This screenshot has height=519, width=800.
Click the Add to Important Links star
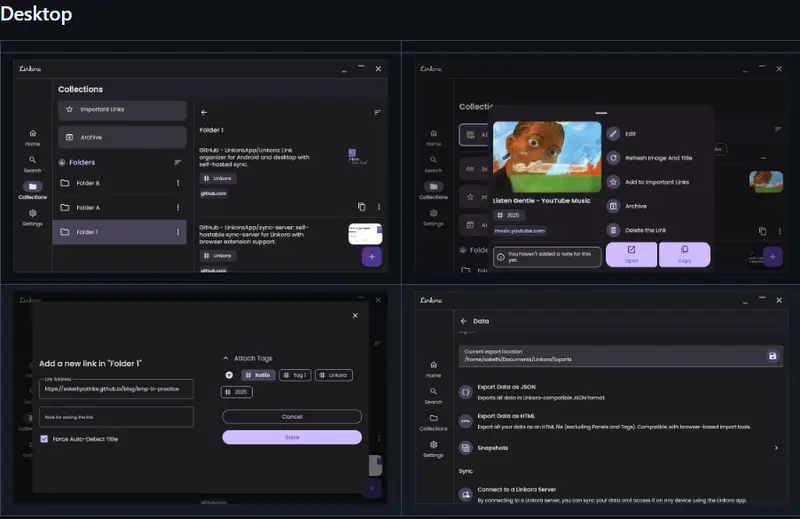(x=613, y=182)
